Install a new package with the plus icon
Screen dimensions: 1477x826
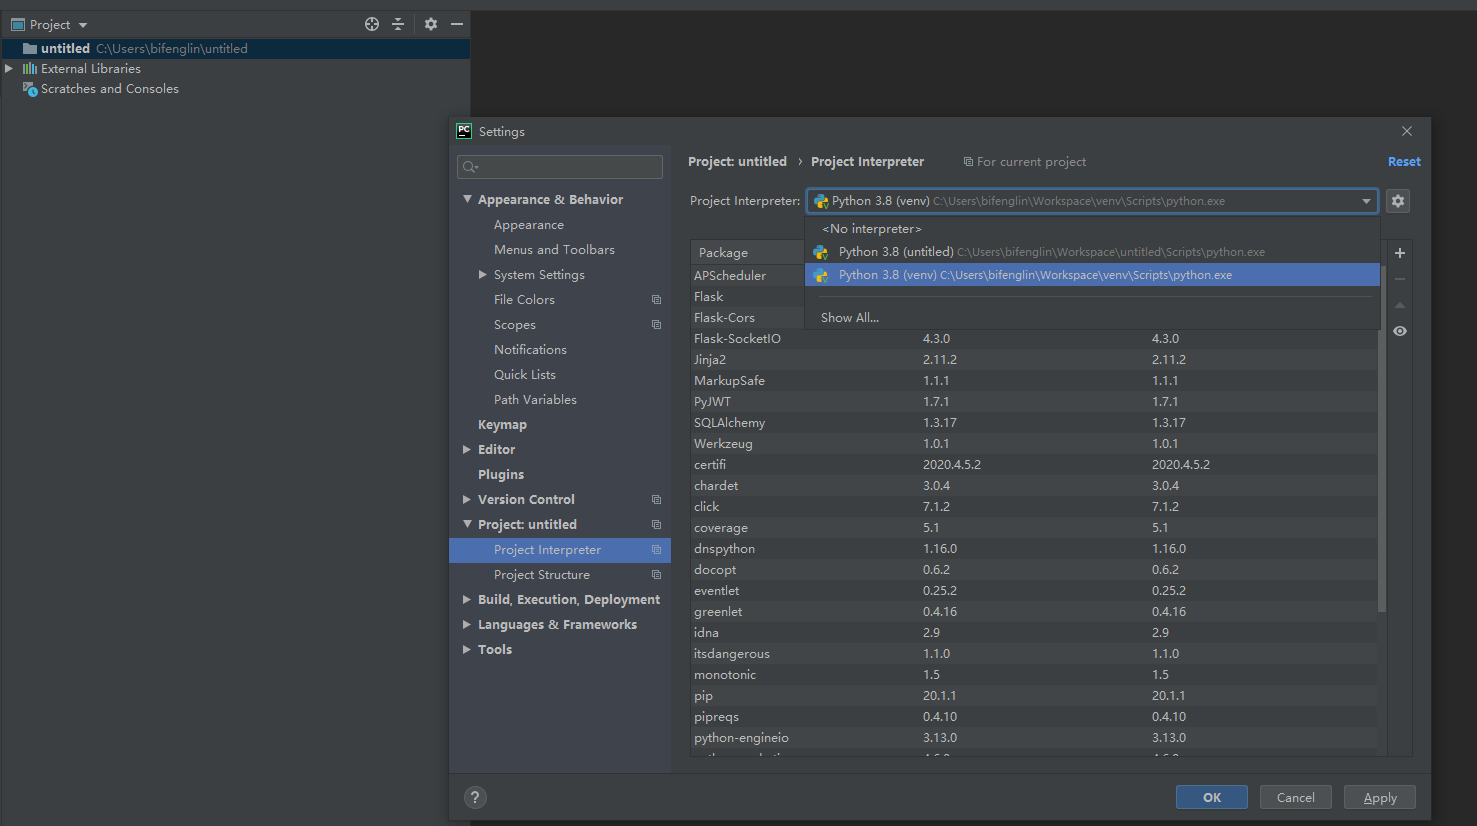pos(1399,253)
